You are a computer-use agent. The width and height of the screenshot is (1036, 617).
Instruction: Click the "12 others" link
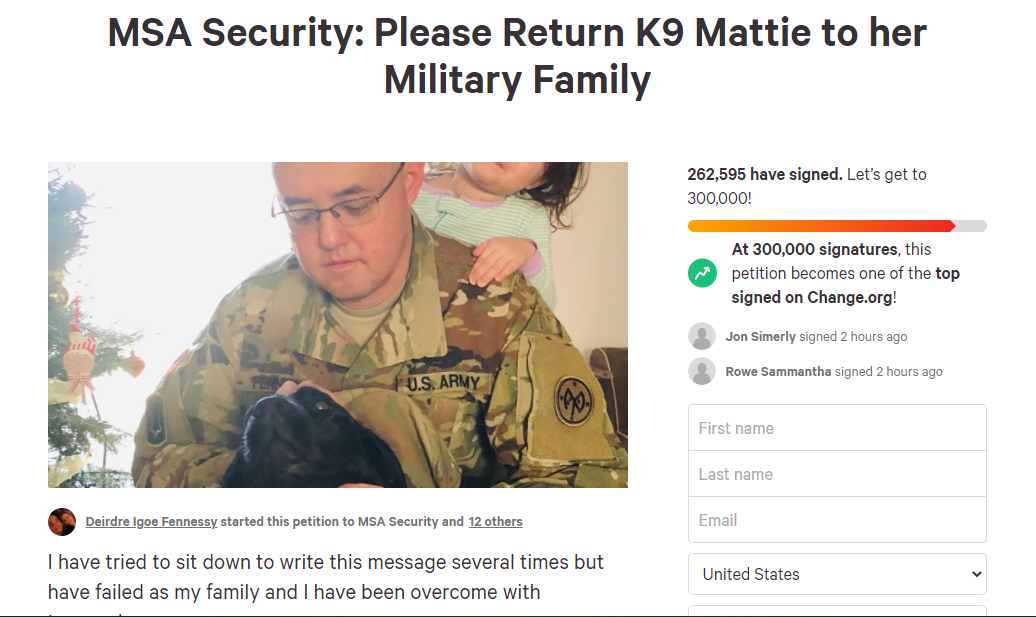point(495,521)
